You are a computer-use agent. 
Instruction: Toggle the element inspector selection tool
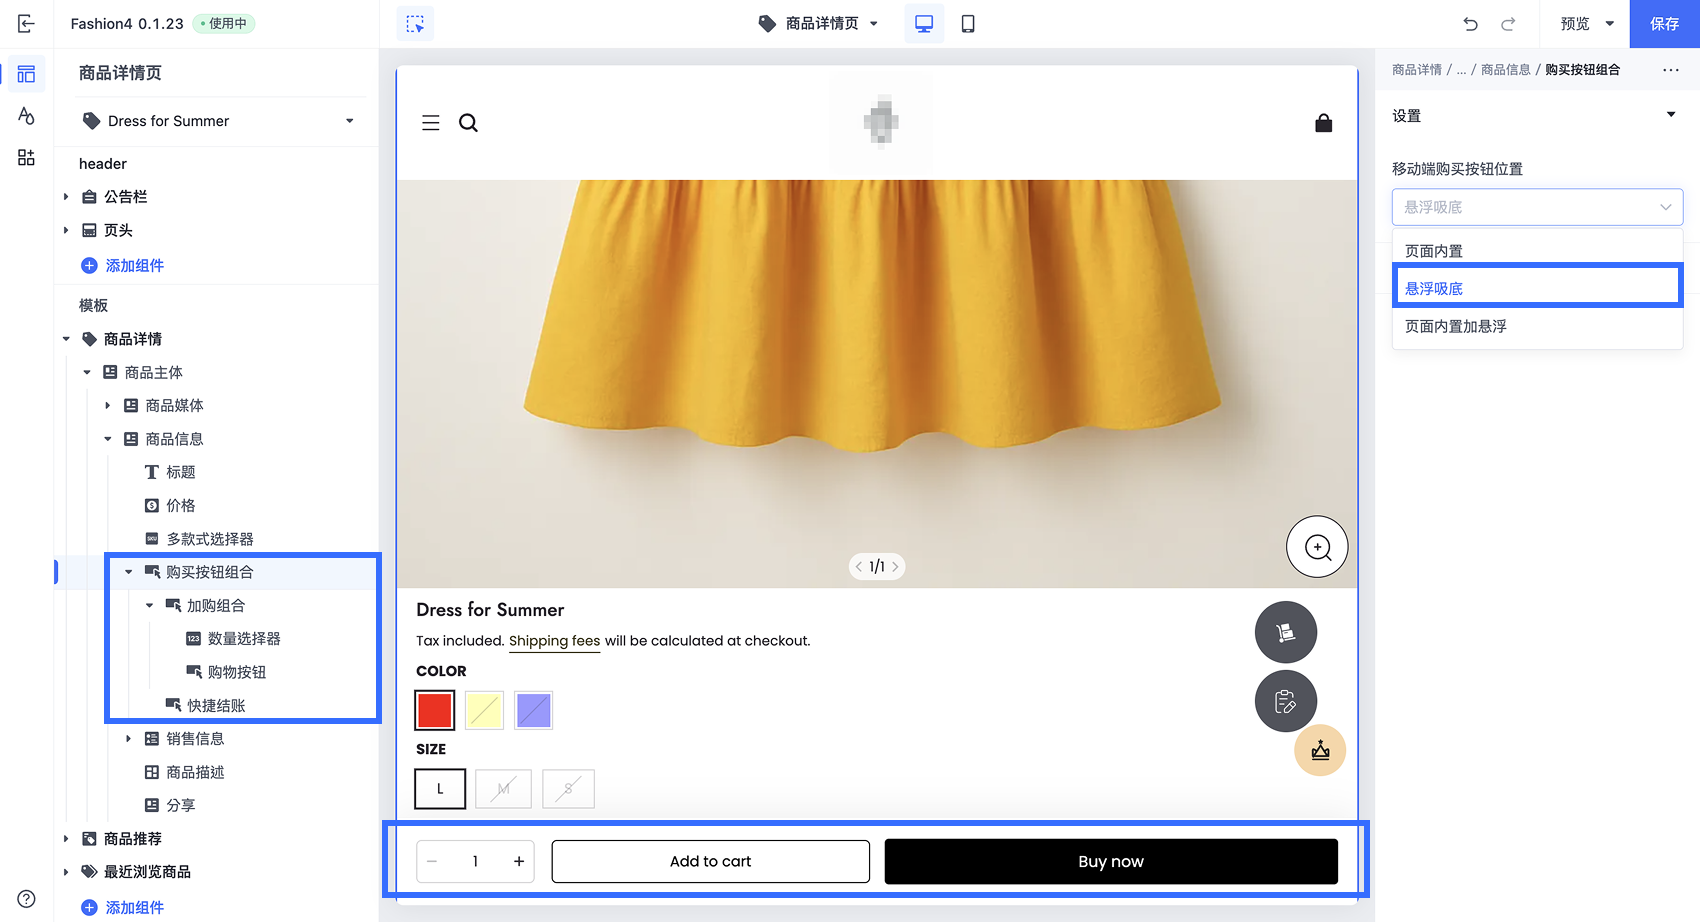(415, 23)
